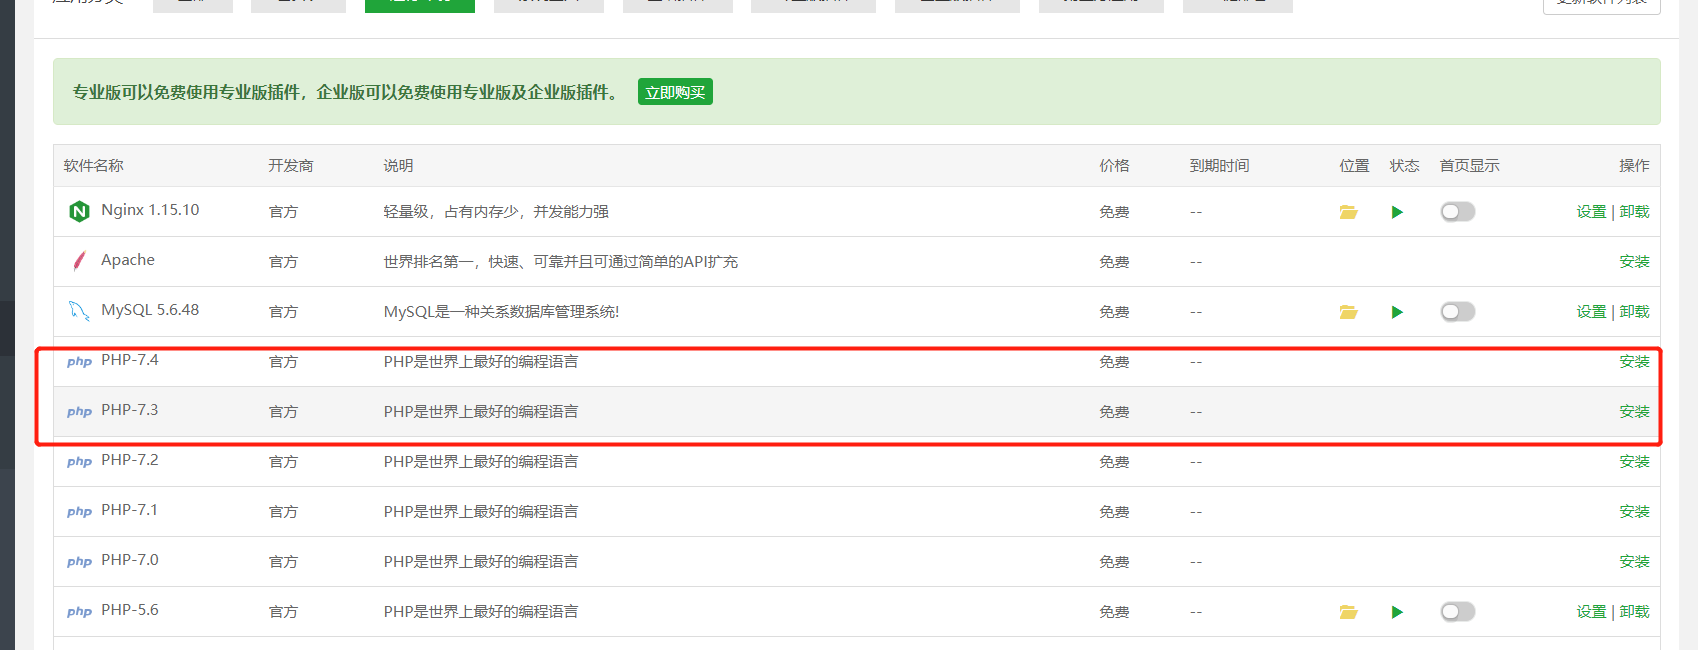
Task: Click the PHP-7.4 name text
Action: coord(130,360)
